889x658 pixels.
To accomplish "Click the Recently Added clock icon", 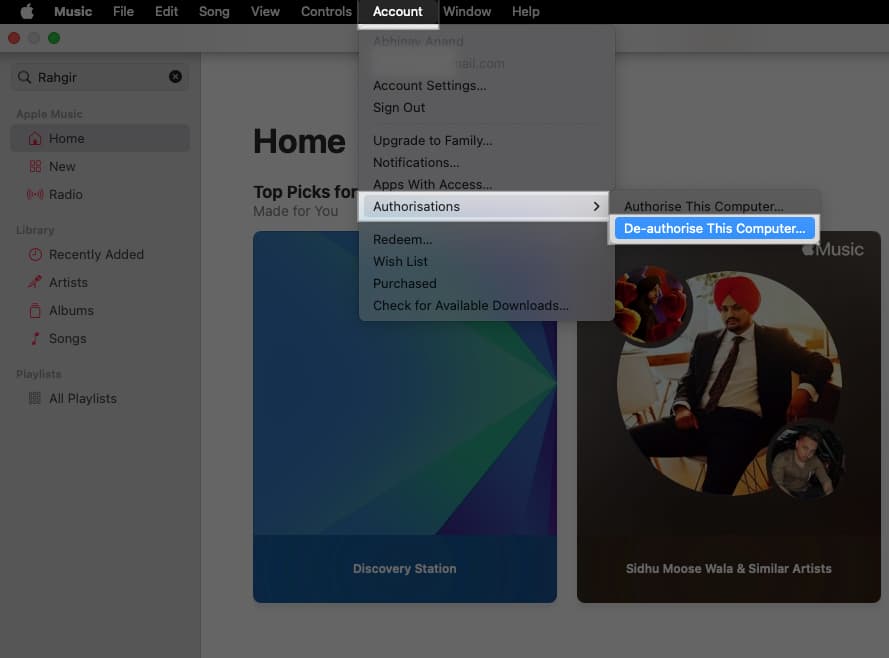I will pos(35,254).
